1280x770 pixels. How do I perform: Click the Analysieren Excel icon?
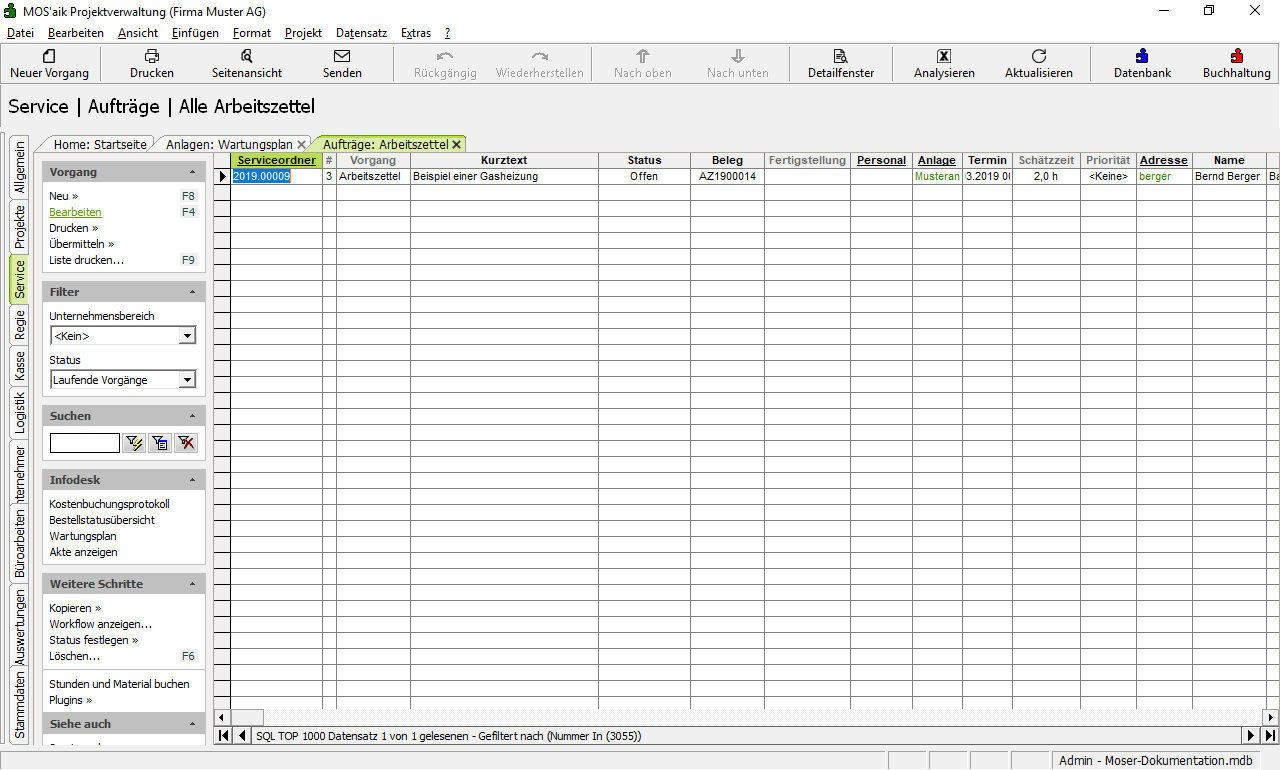[x=943, y=56]
